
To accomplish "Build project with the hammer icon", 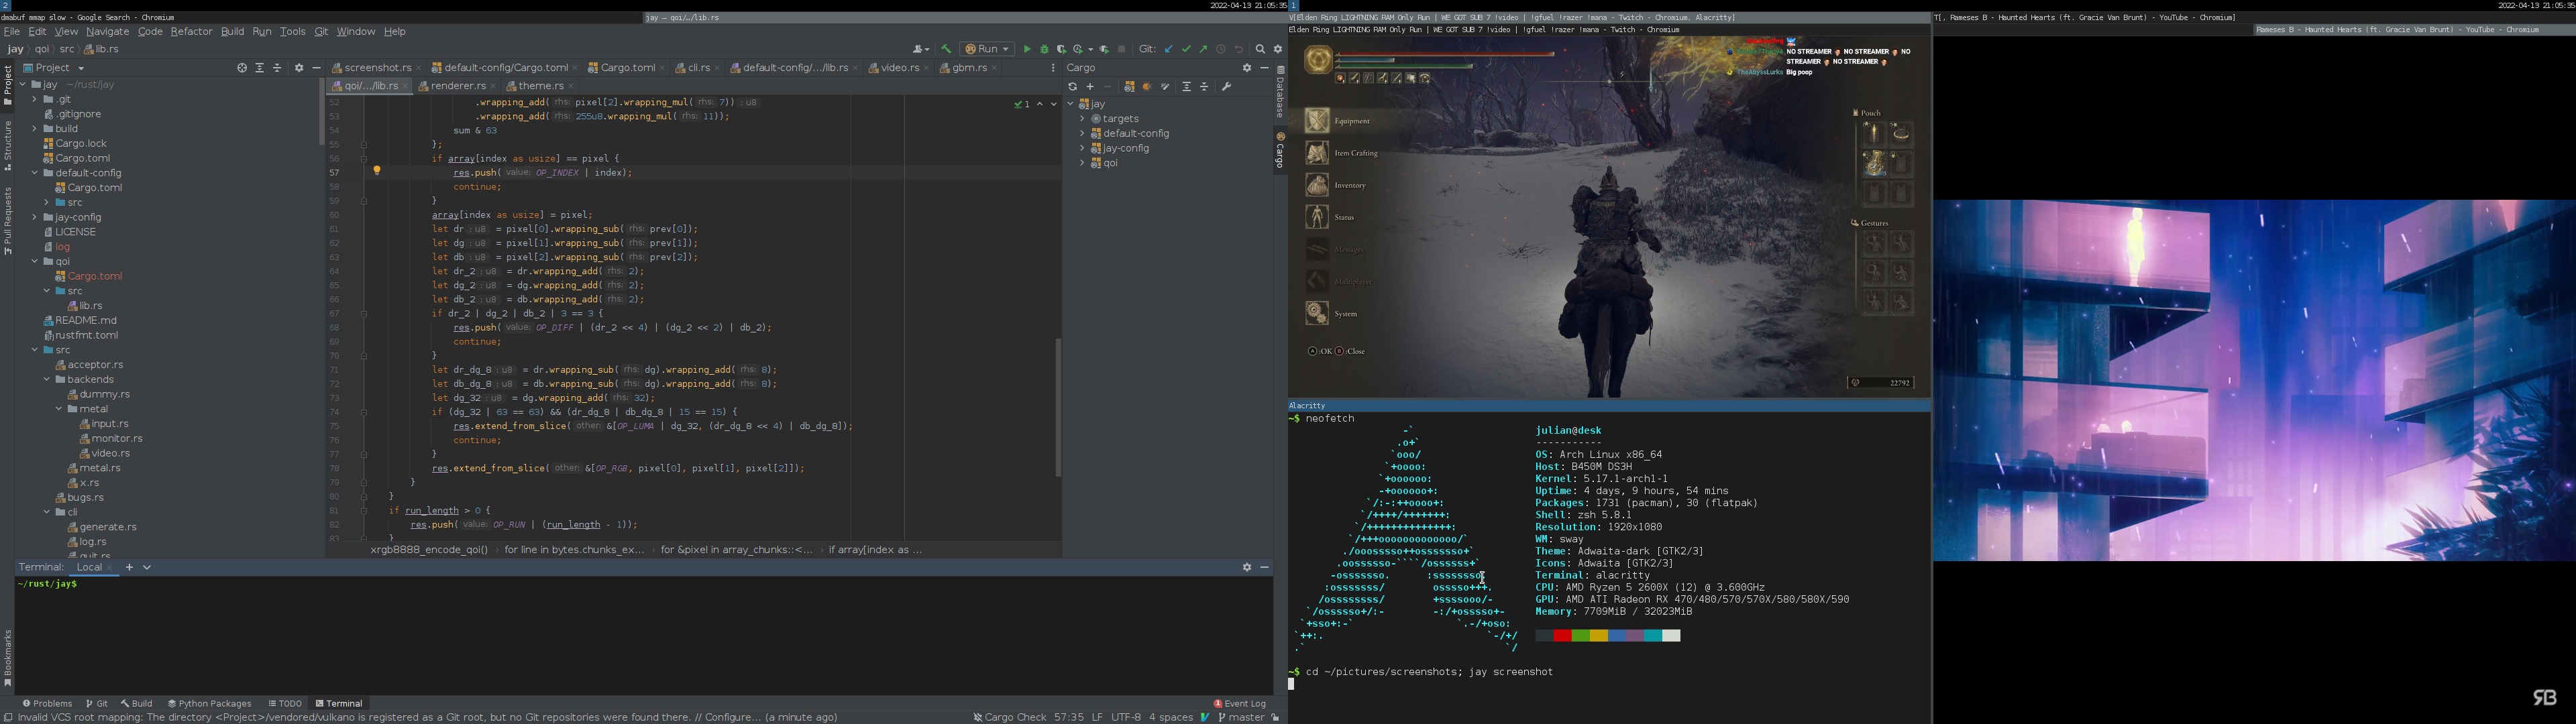I will point(946,49).
